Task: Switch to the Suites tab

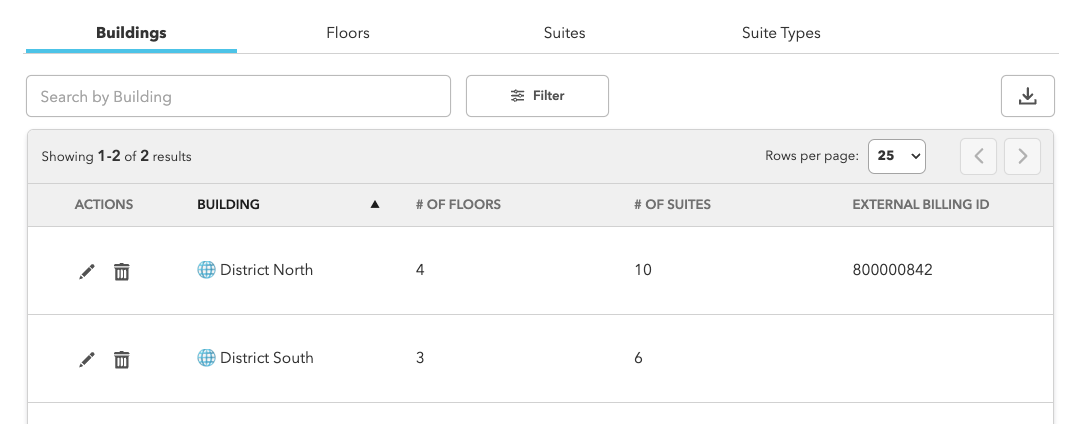Action: pyautogui.click(x=564, y=33)
